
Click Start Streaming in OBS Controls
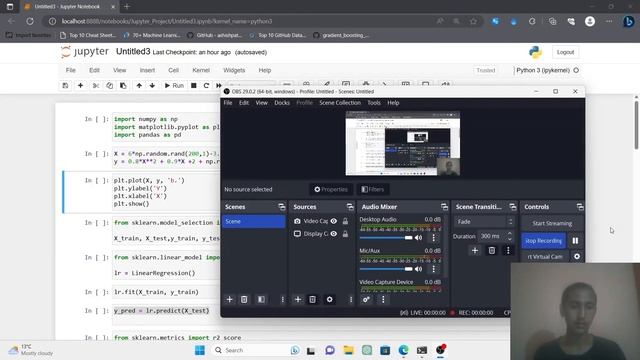tap(552, 223)
